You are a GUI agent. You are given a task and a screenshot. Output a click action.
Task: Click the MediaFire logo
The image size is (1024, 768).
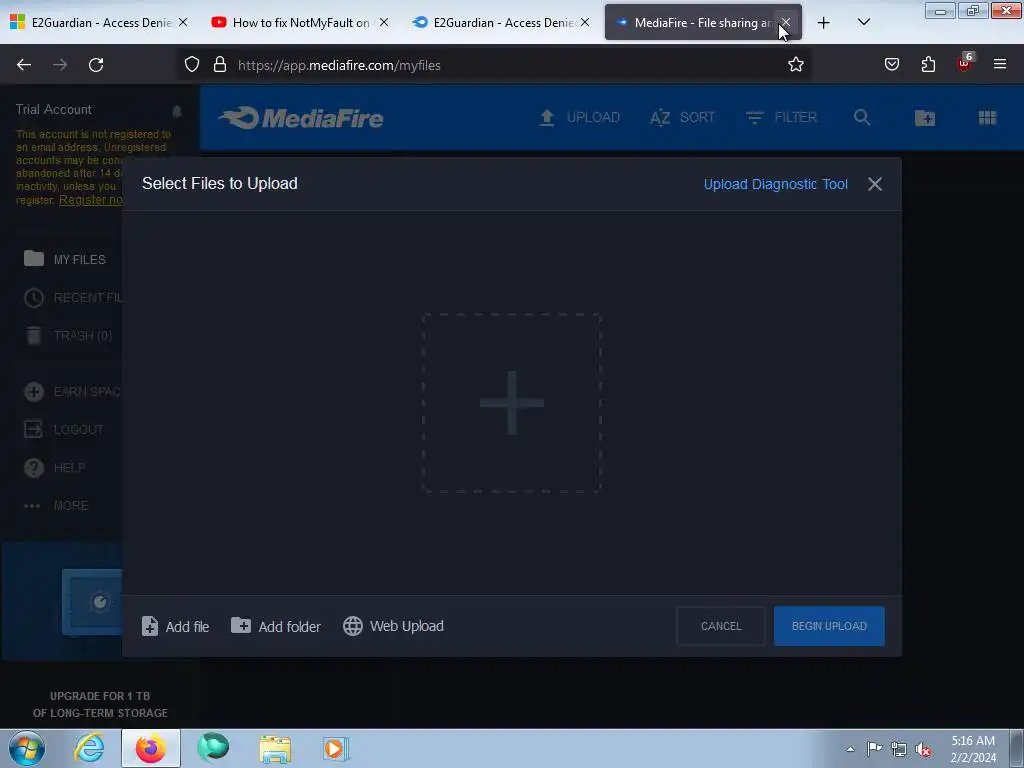(301, 118)
